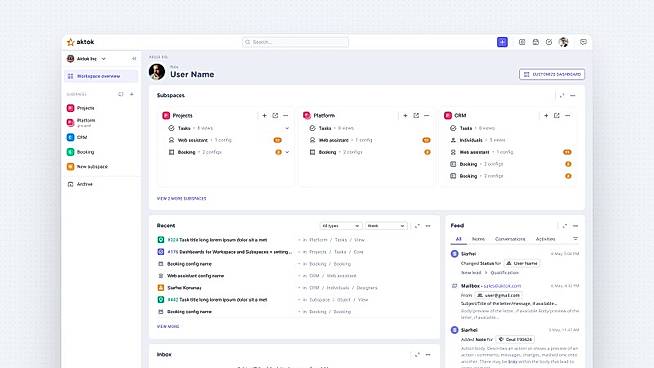Click the user@gmail.com sender chip
Viewport: 654px width, 368px height.
[x=498, y=295]
